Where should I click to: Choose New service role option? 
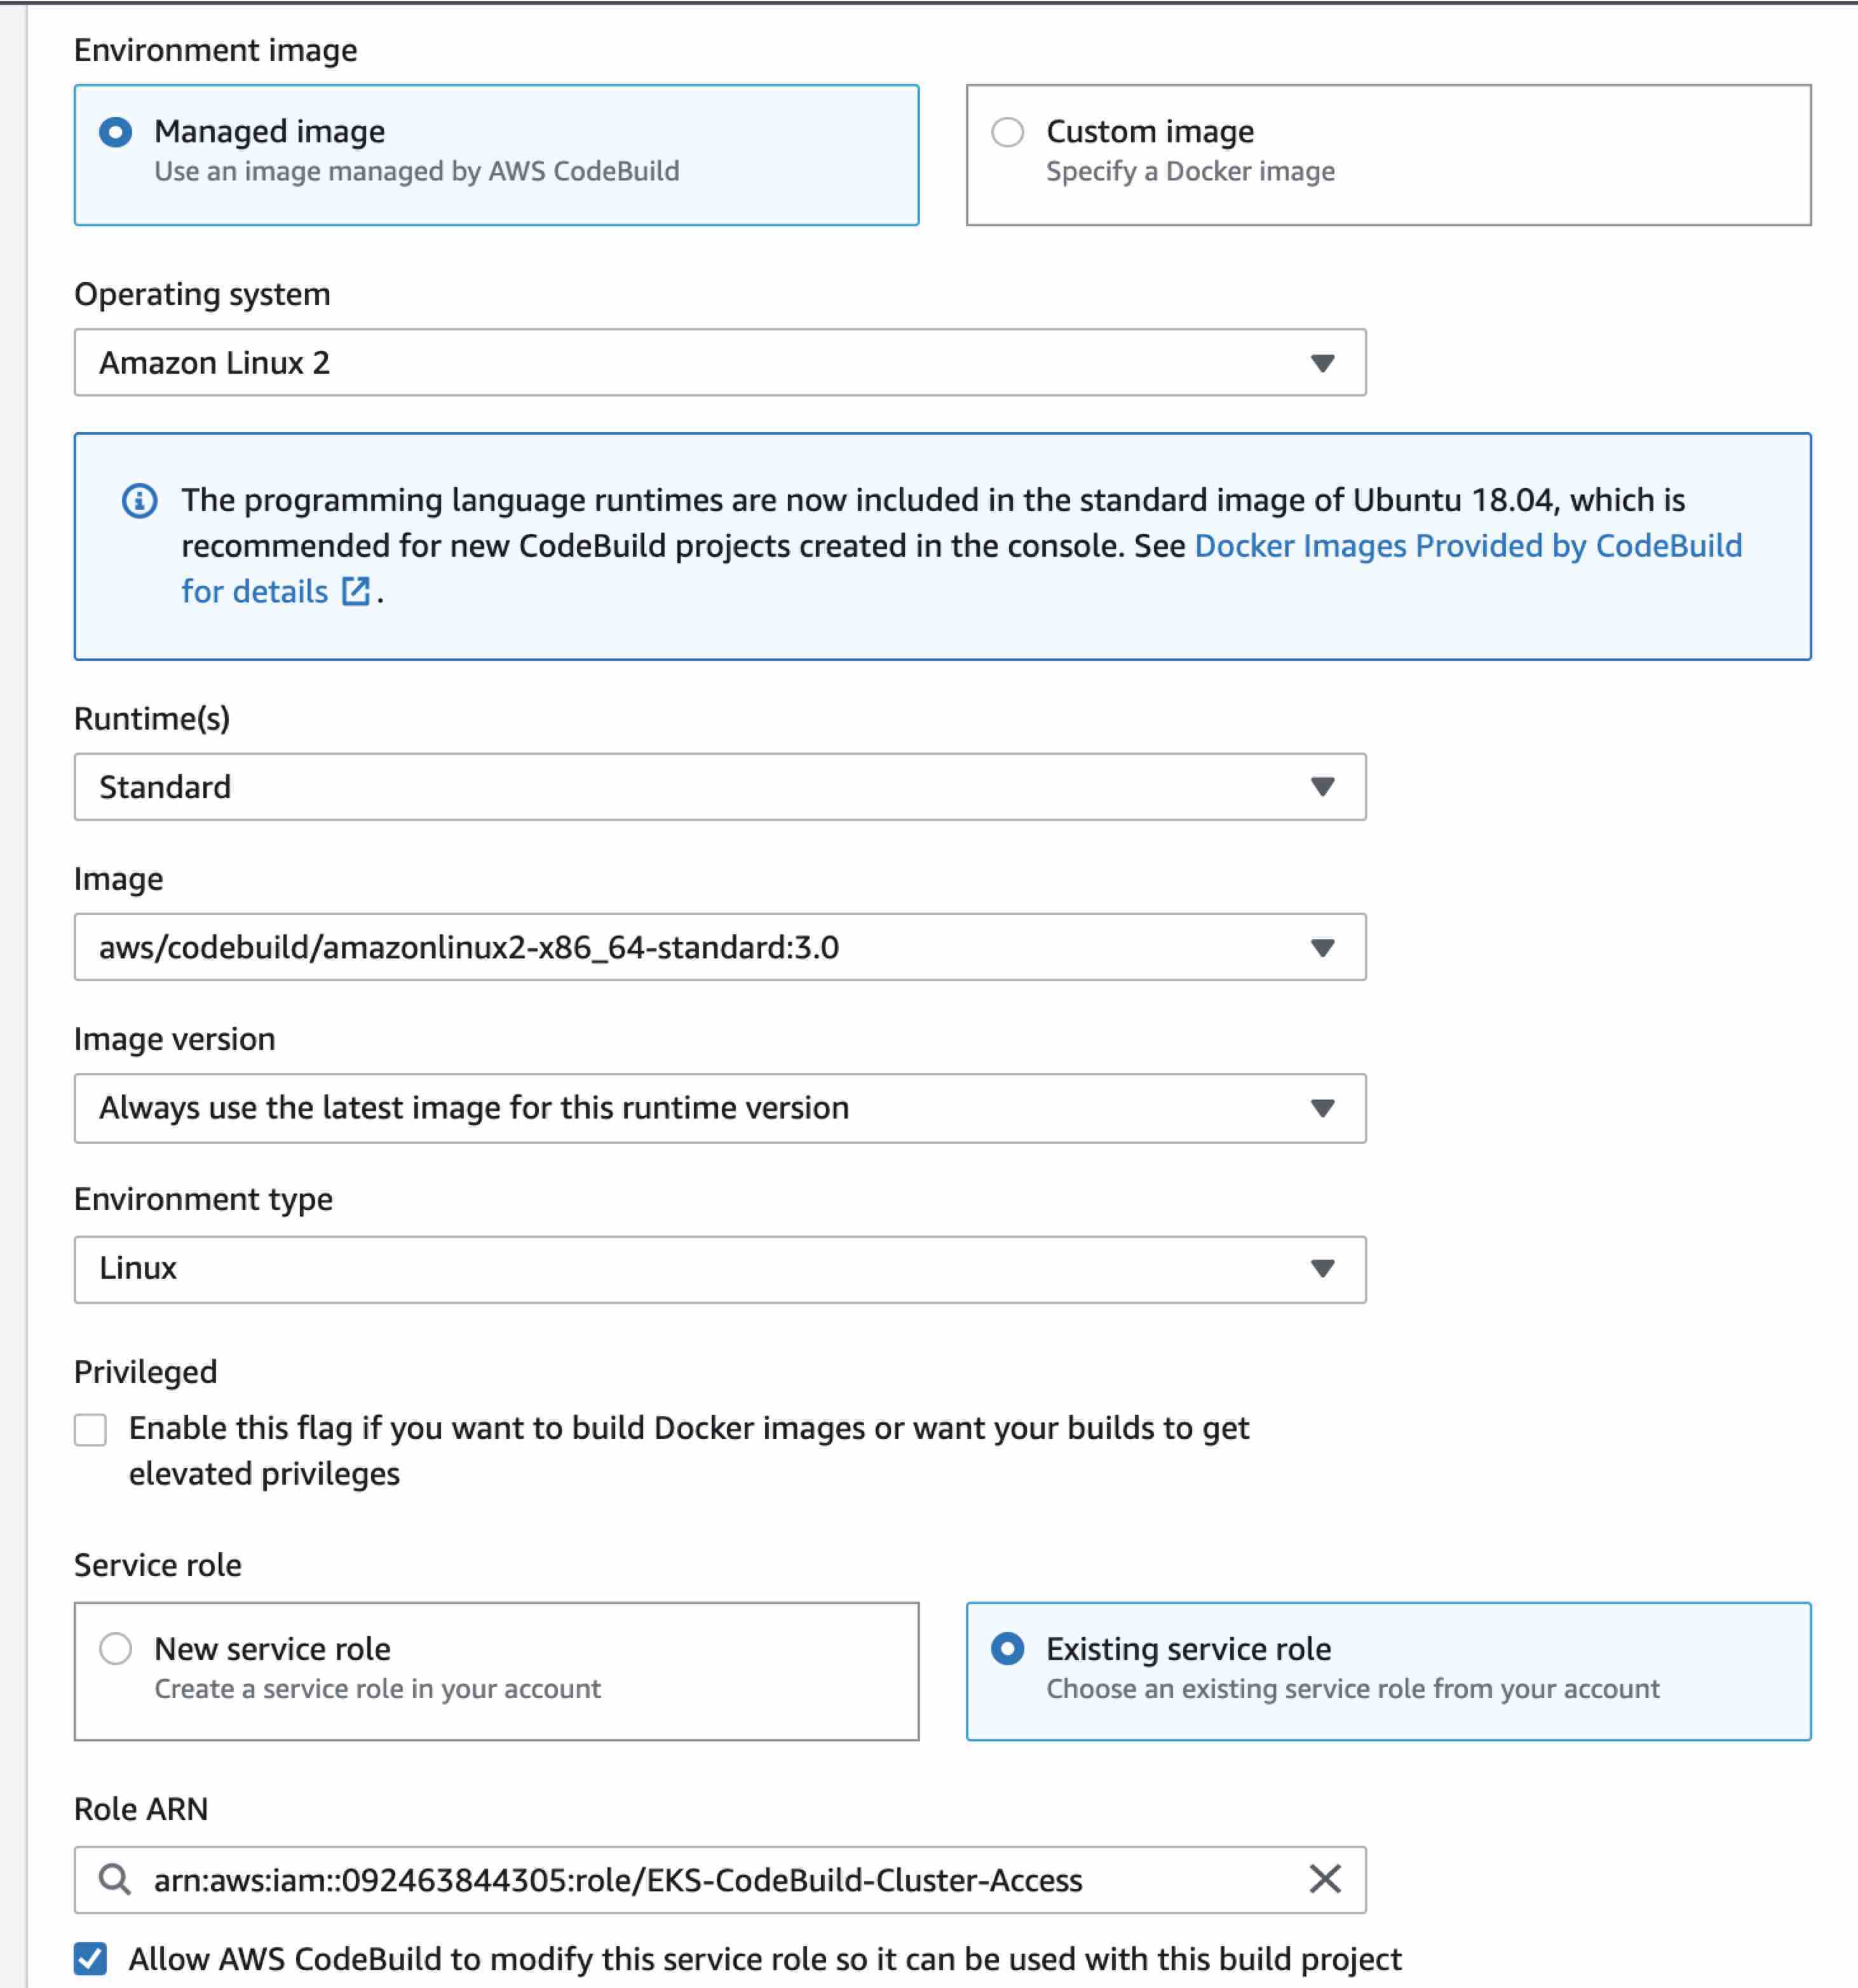[x=116, y=1649]
